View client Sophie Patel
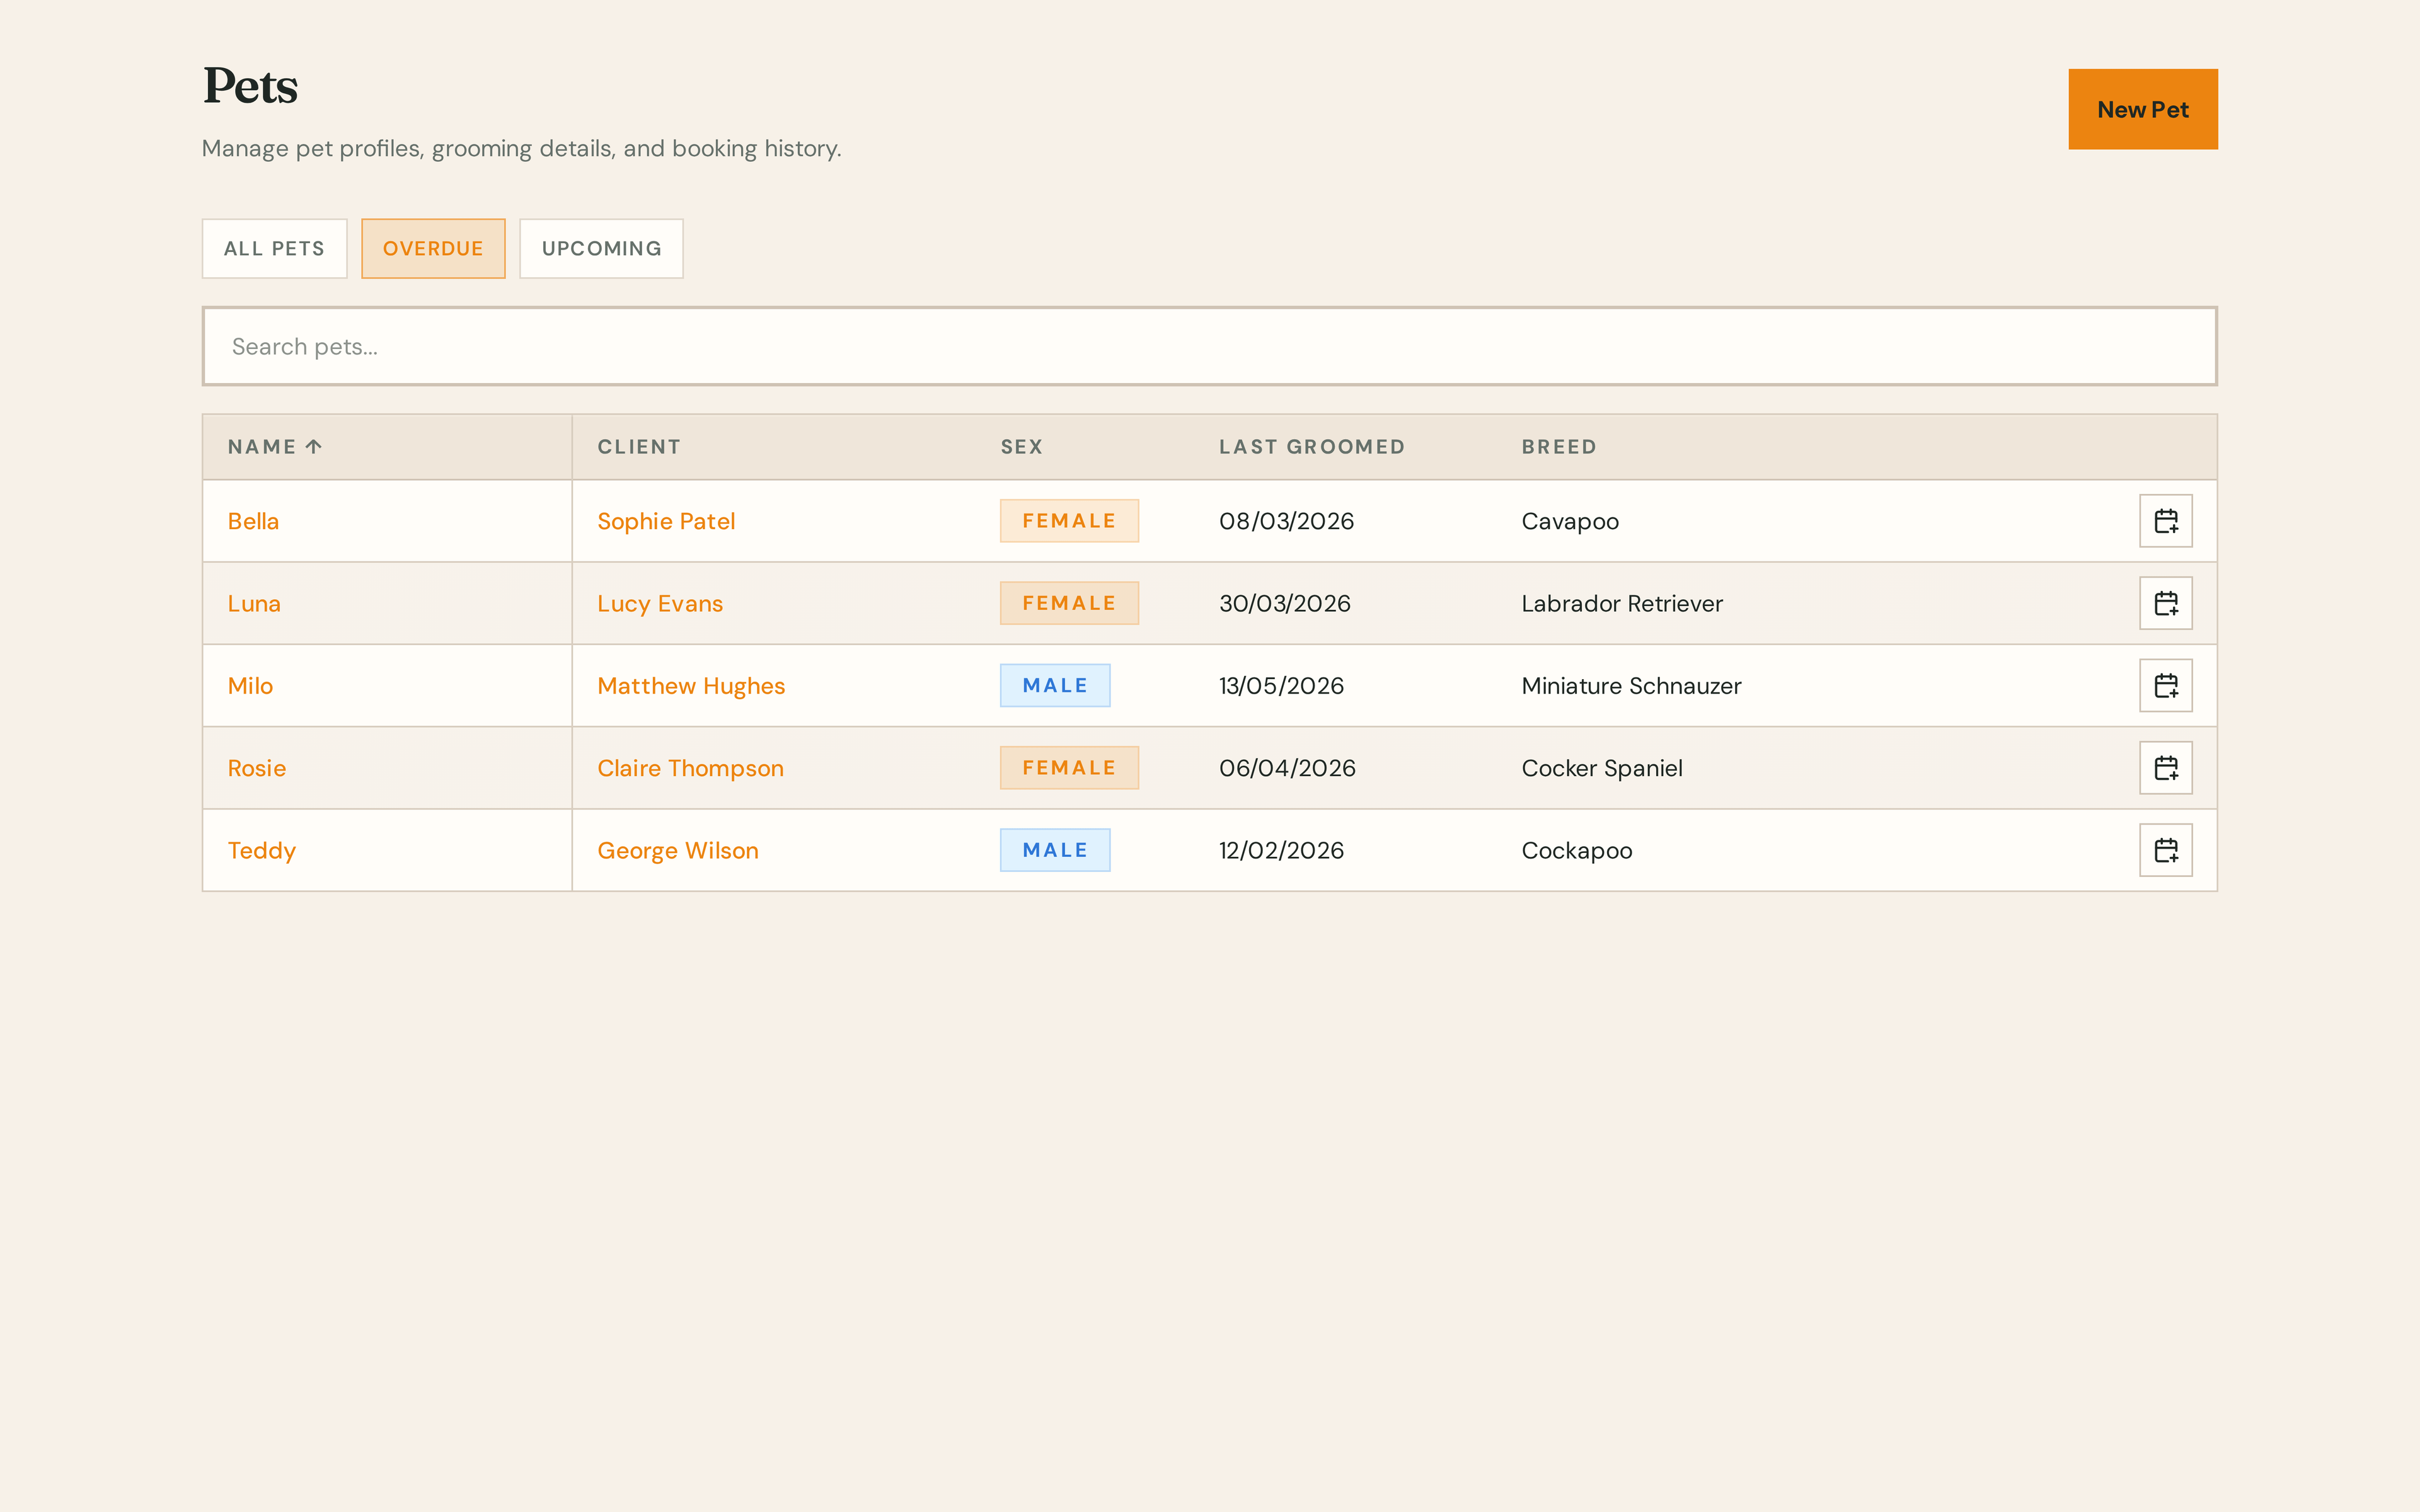2420x1512 pixels. [666, 521]
